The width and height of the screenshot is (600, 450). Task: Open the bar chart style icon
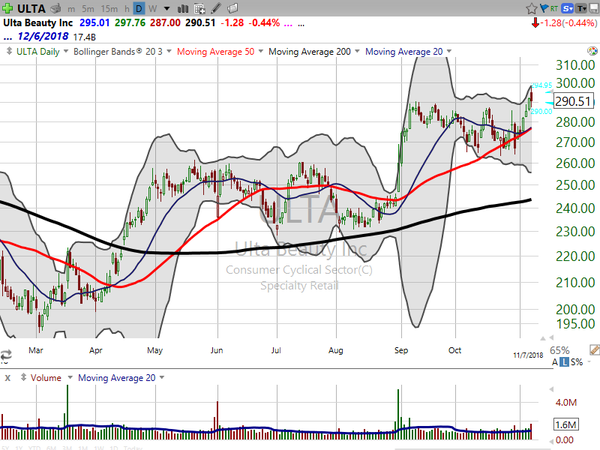point(183,8)
